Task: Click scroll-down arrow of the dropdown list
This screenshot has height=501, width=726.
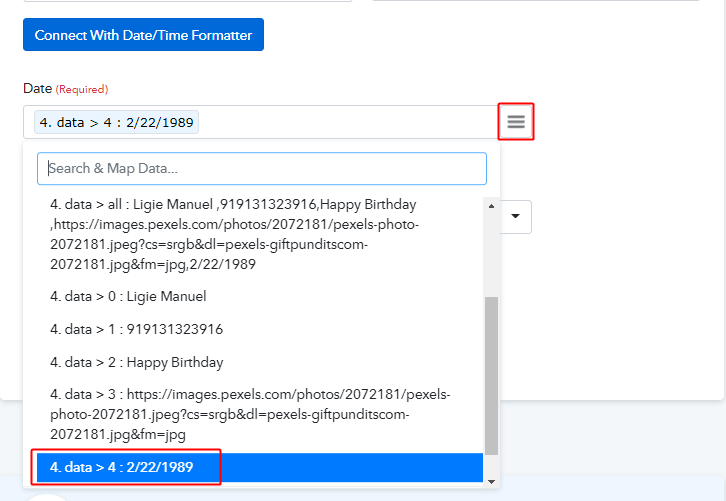Action: (491, 482)
